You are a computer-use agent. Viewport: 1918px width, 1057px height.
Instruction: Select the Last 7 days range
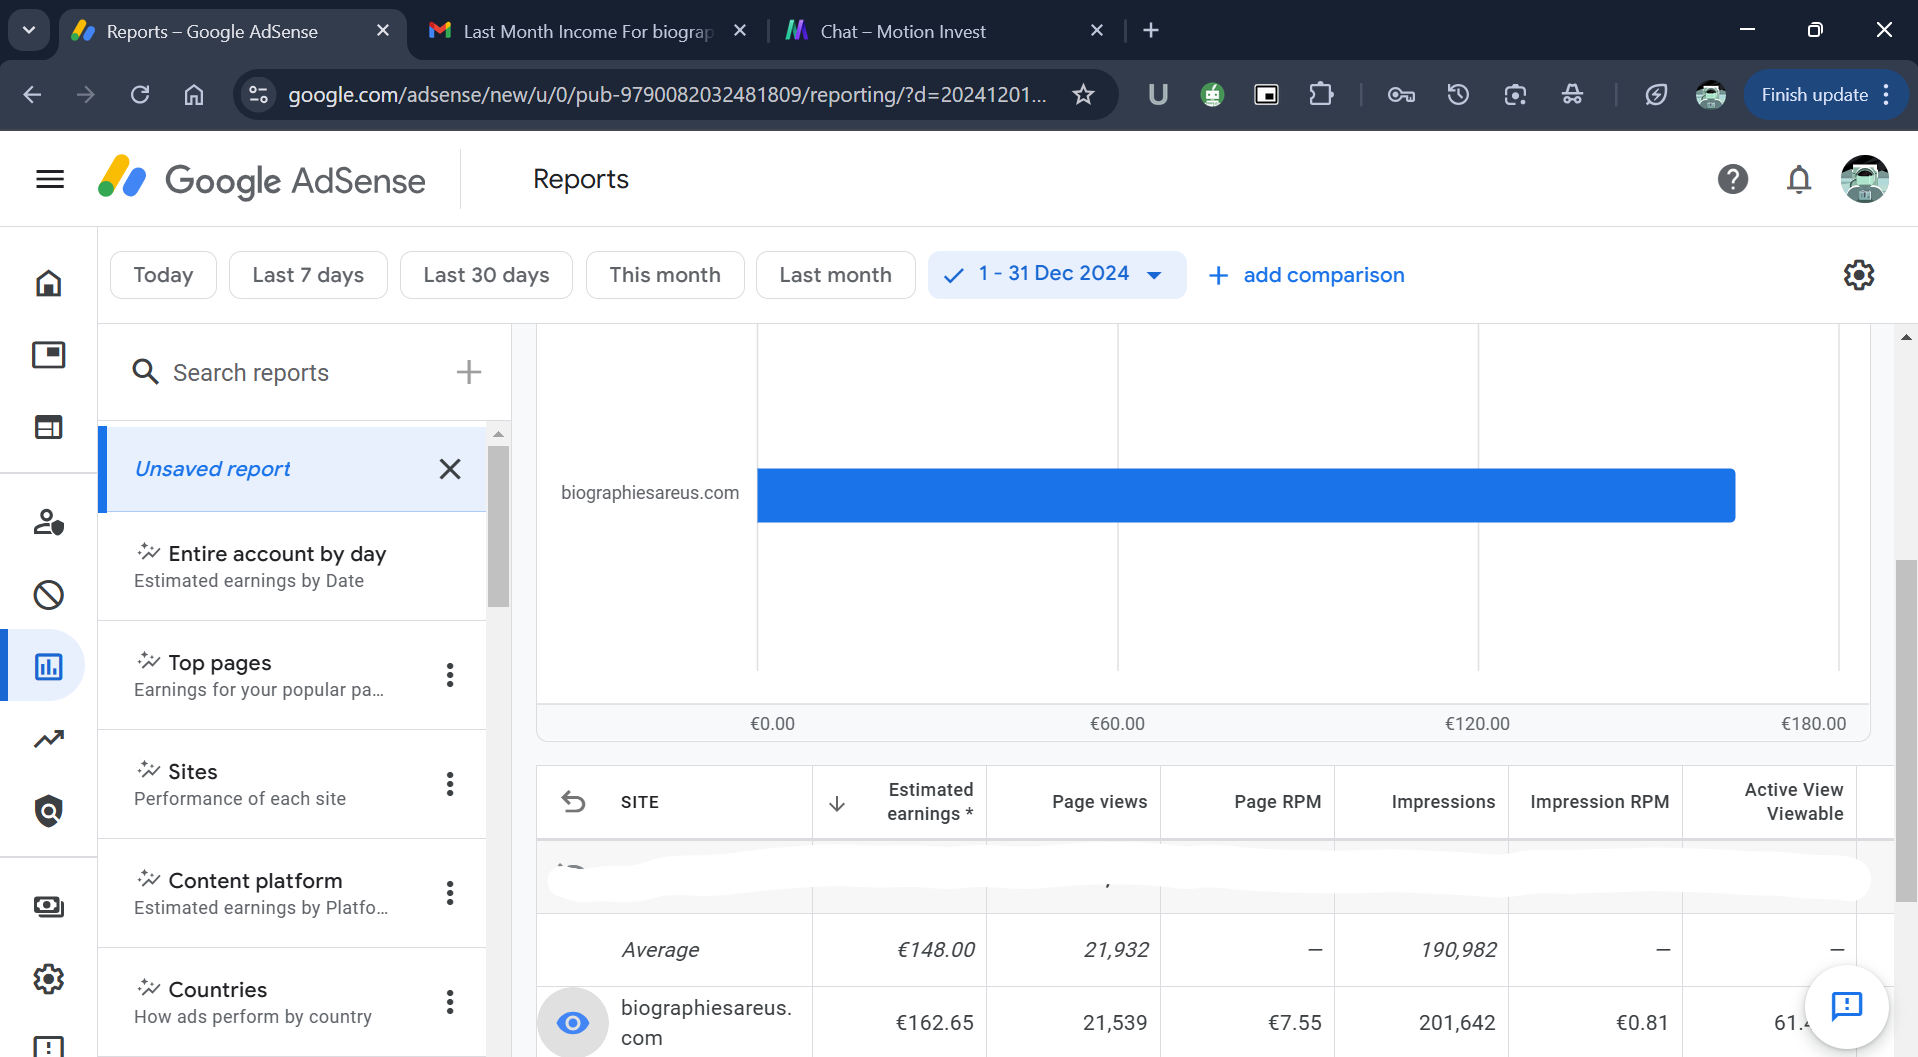point(308,275)
